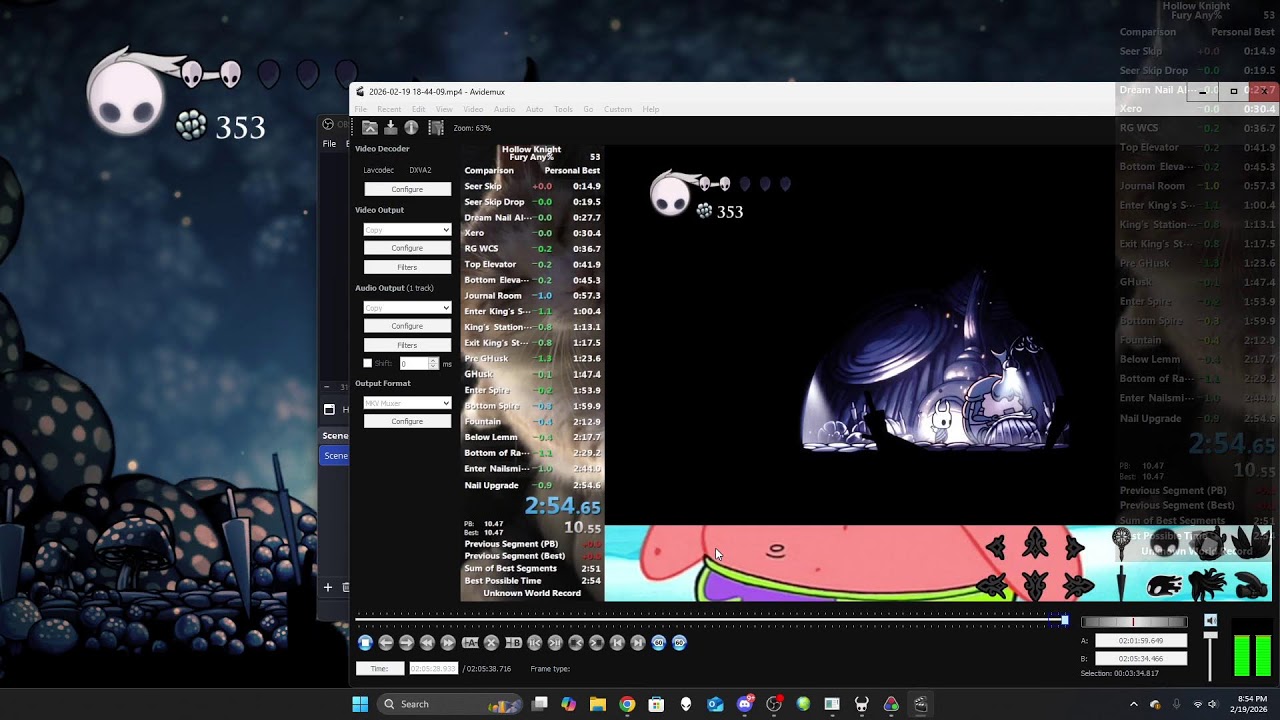Enable the audio Shift checkbox
The height and width of the screenshot is (720, 1280).
coord(367,363)
